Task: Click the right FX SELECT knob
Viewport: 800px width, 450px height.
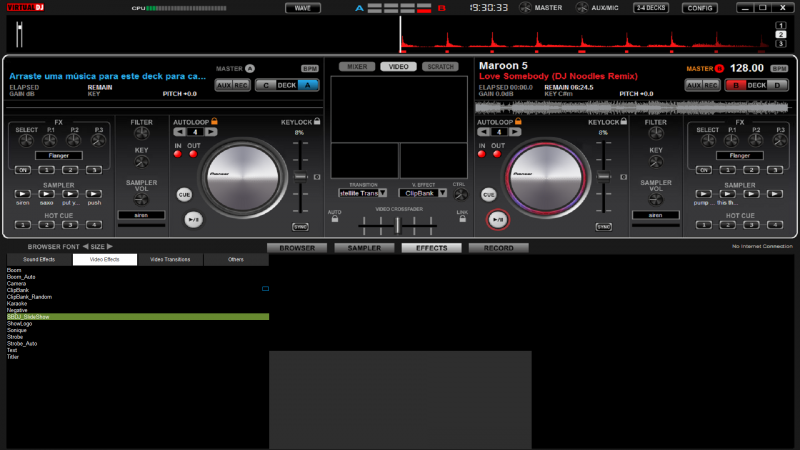Action: [x=708, y=140]
